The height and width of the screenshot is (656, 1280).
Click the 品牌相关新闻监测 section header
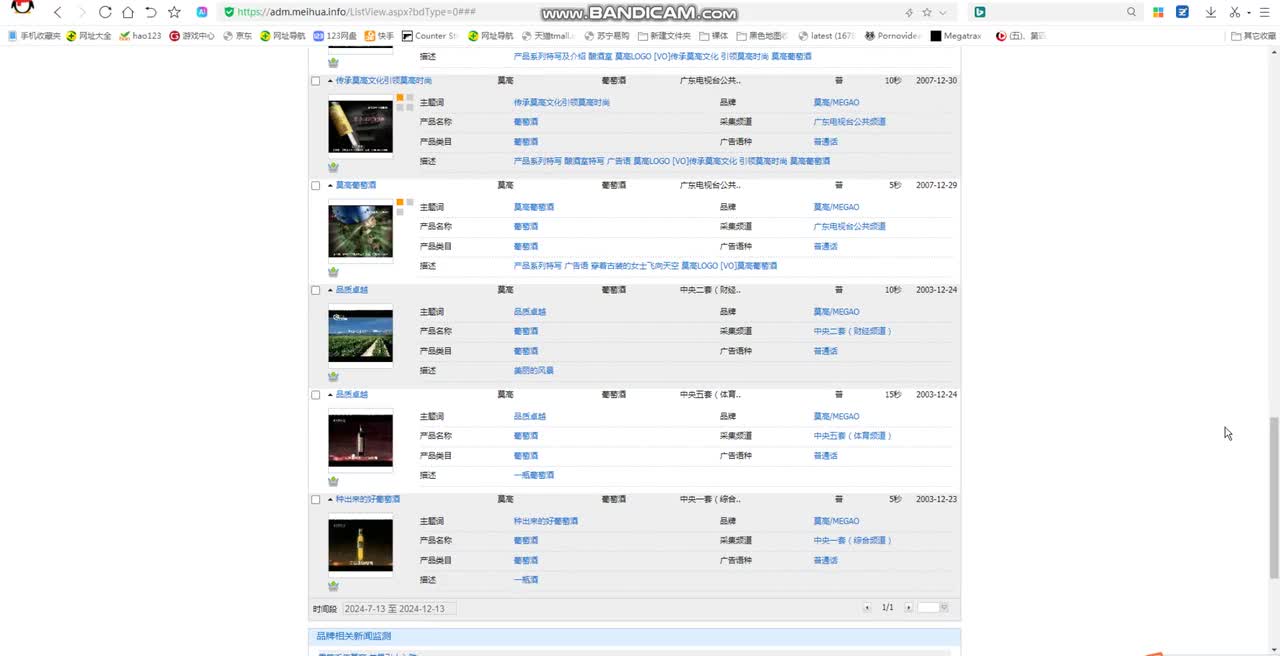click(353, 636)
